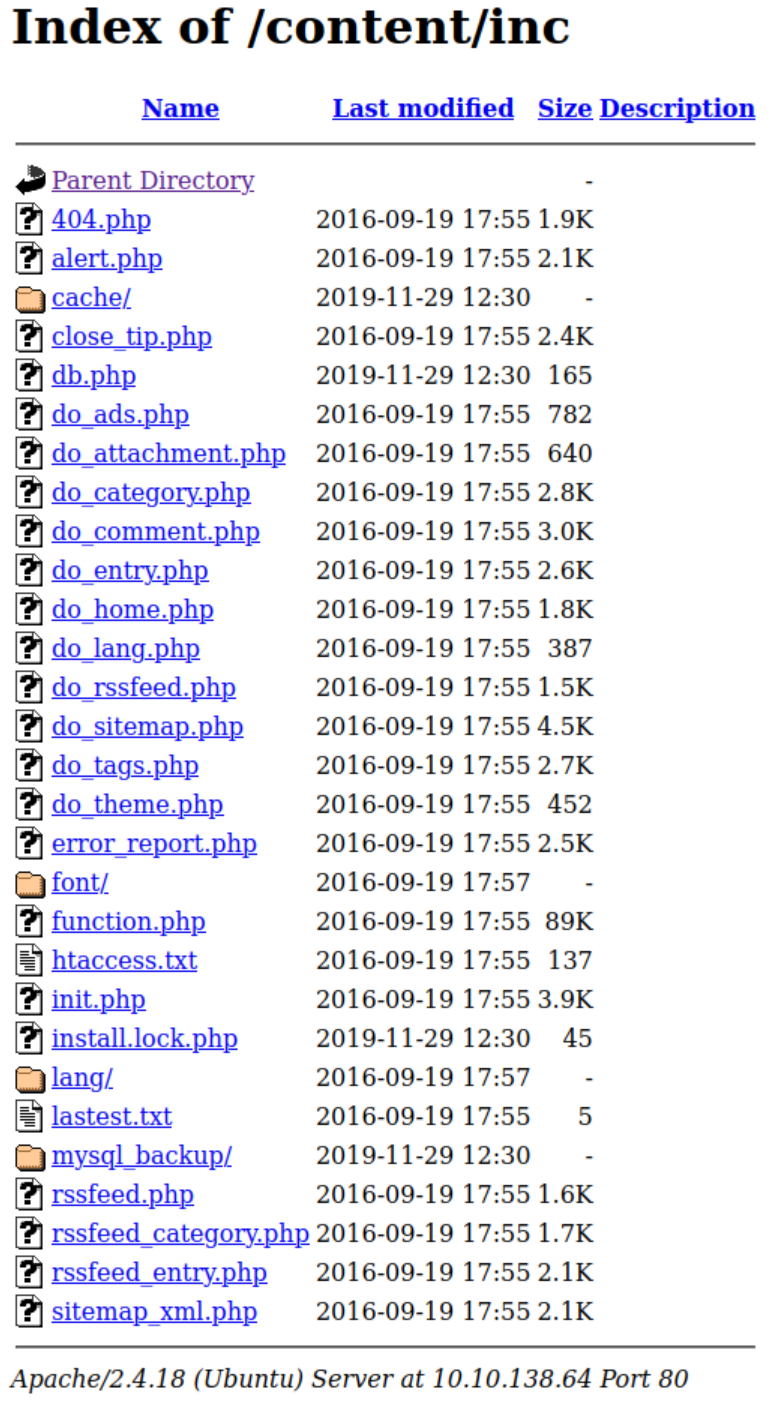Open the Parent Directory link
The height and width of the screenshot is (1413, 771).
153,181
